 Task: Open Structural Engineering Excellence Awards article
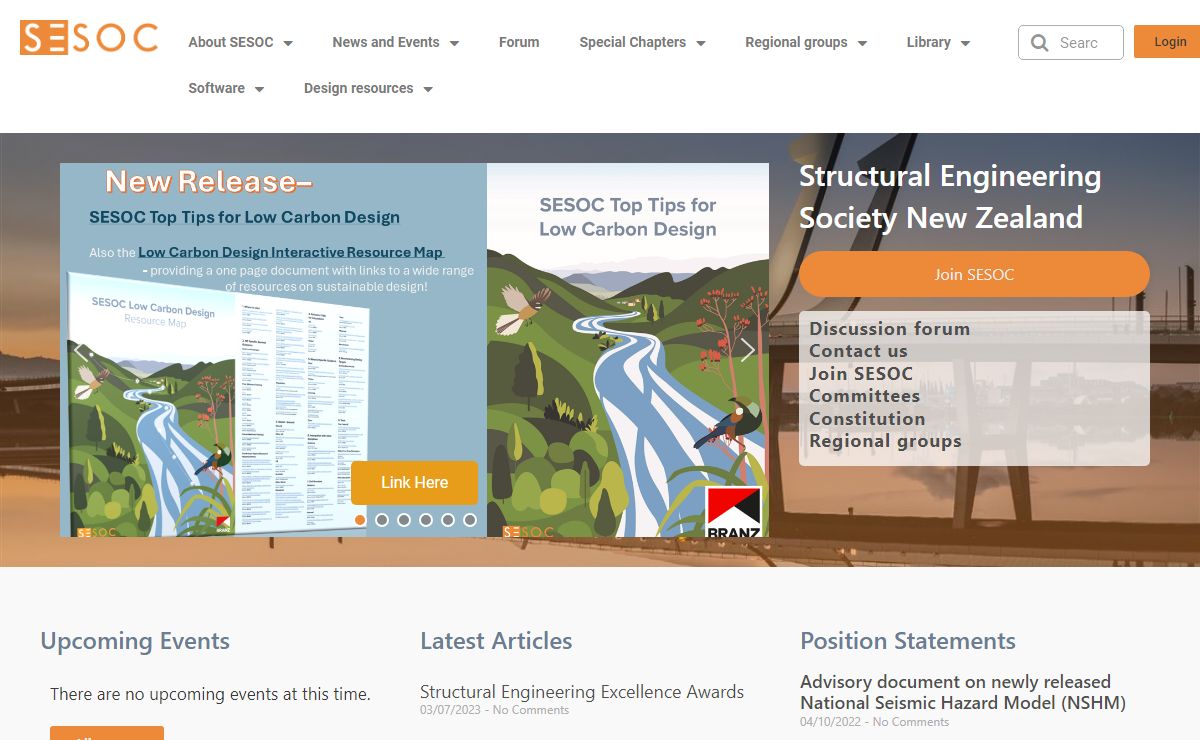tap(582, 692)
